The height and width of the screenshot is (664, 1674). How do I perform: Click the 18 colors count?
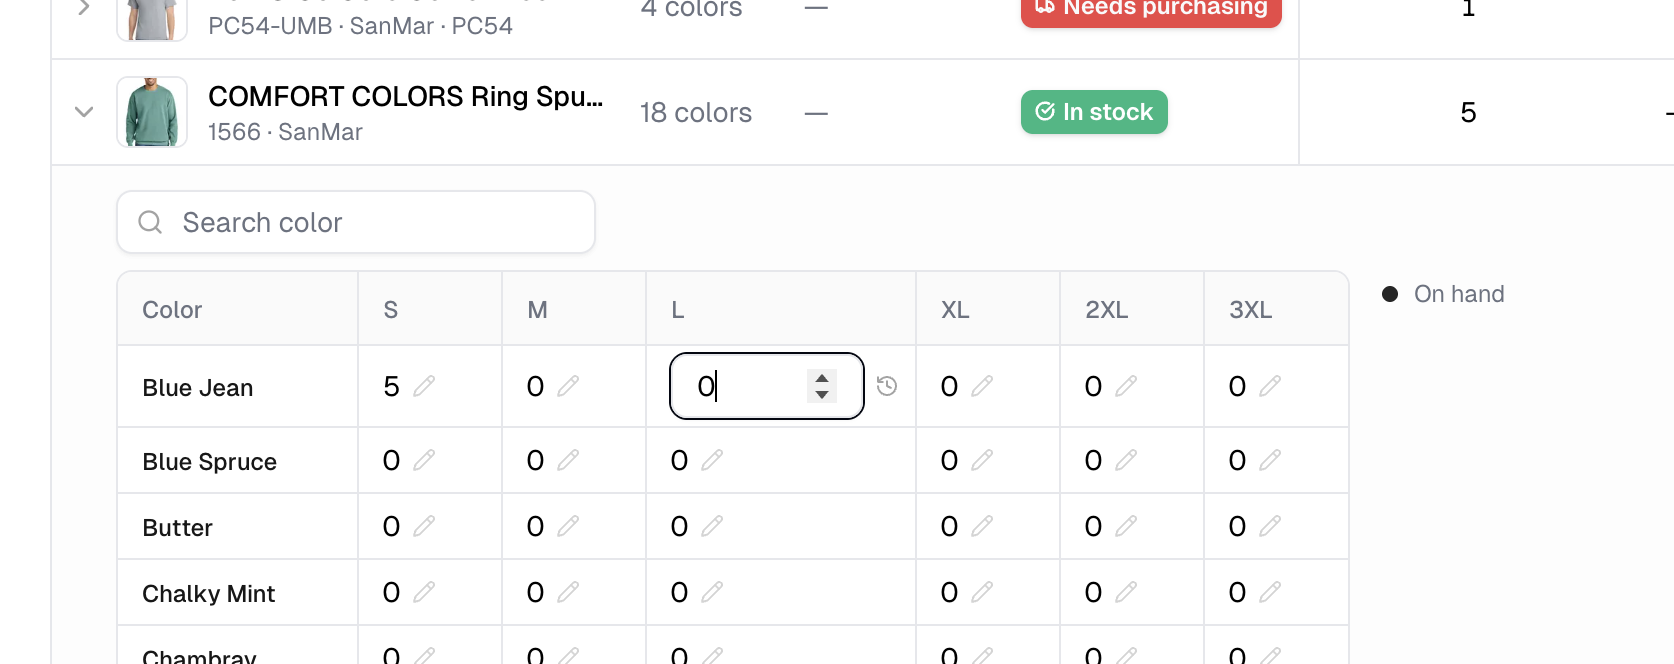(x=696, y=113)
